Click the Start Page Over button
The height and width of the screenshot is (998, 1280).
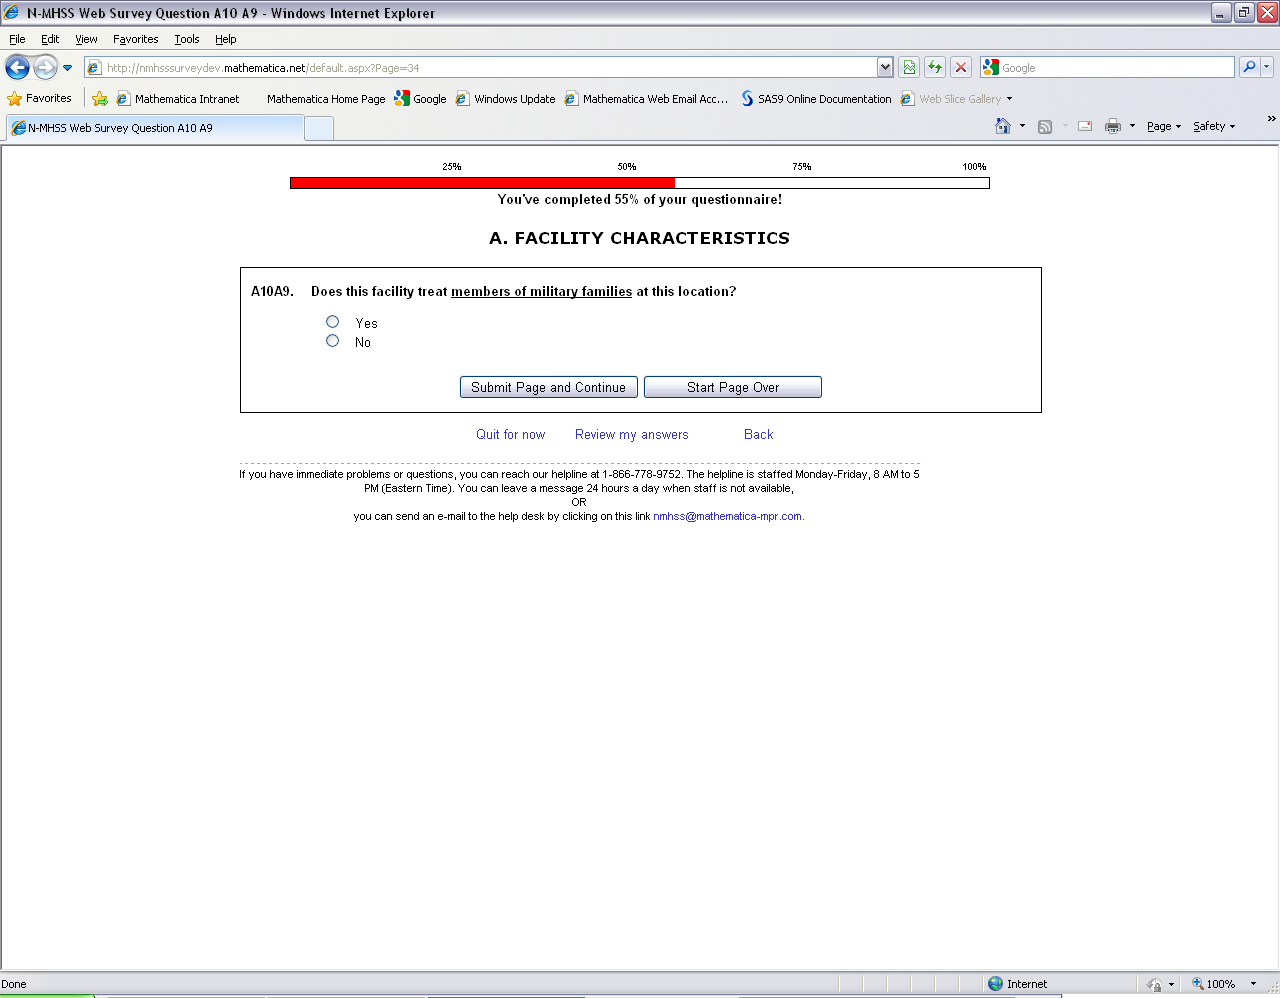(x=733, y=387)
